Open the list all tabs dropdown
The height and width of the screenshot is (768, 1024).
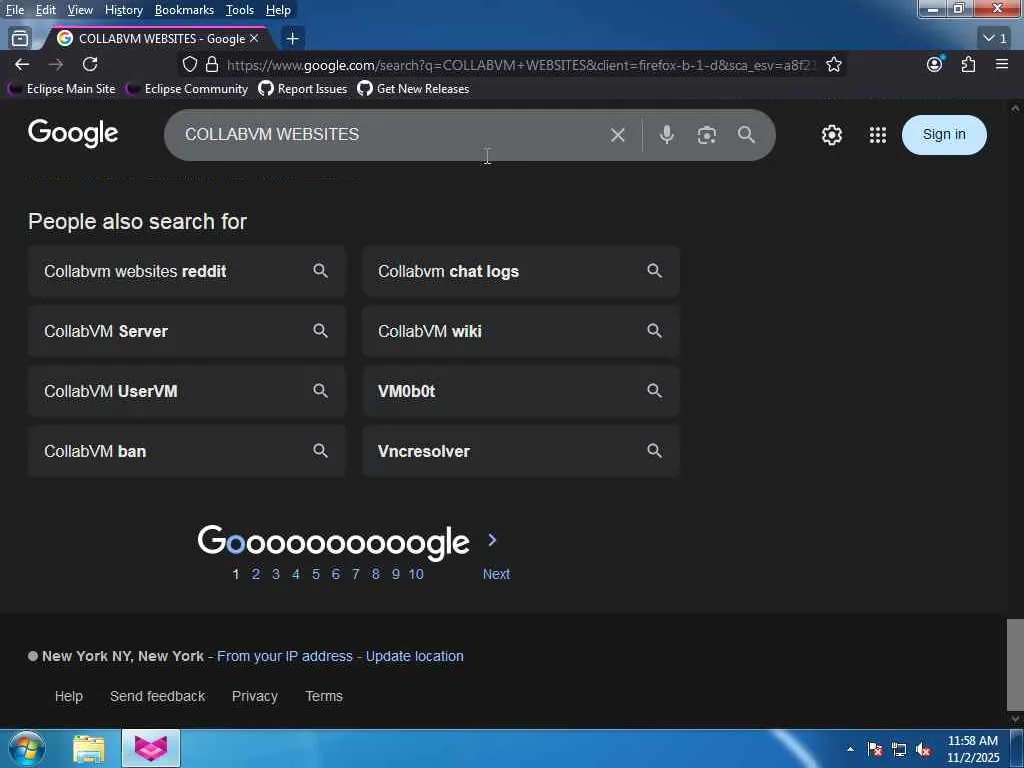(995, 39)
